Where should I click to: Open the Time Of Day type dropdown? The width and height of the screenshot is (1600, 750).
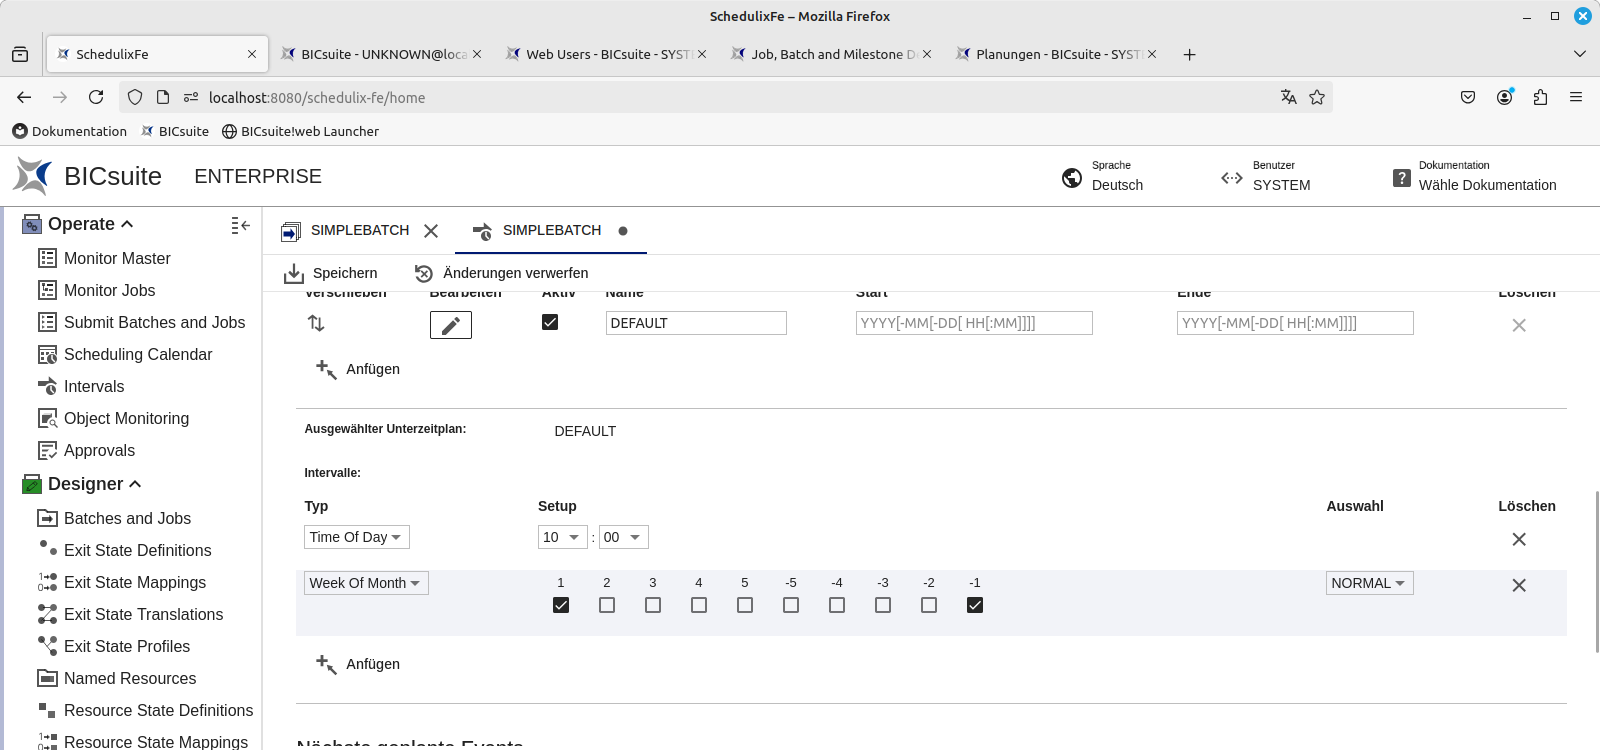(x=356, y=537)
